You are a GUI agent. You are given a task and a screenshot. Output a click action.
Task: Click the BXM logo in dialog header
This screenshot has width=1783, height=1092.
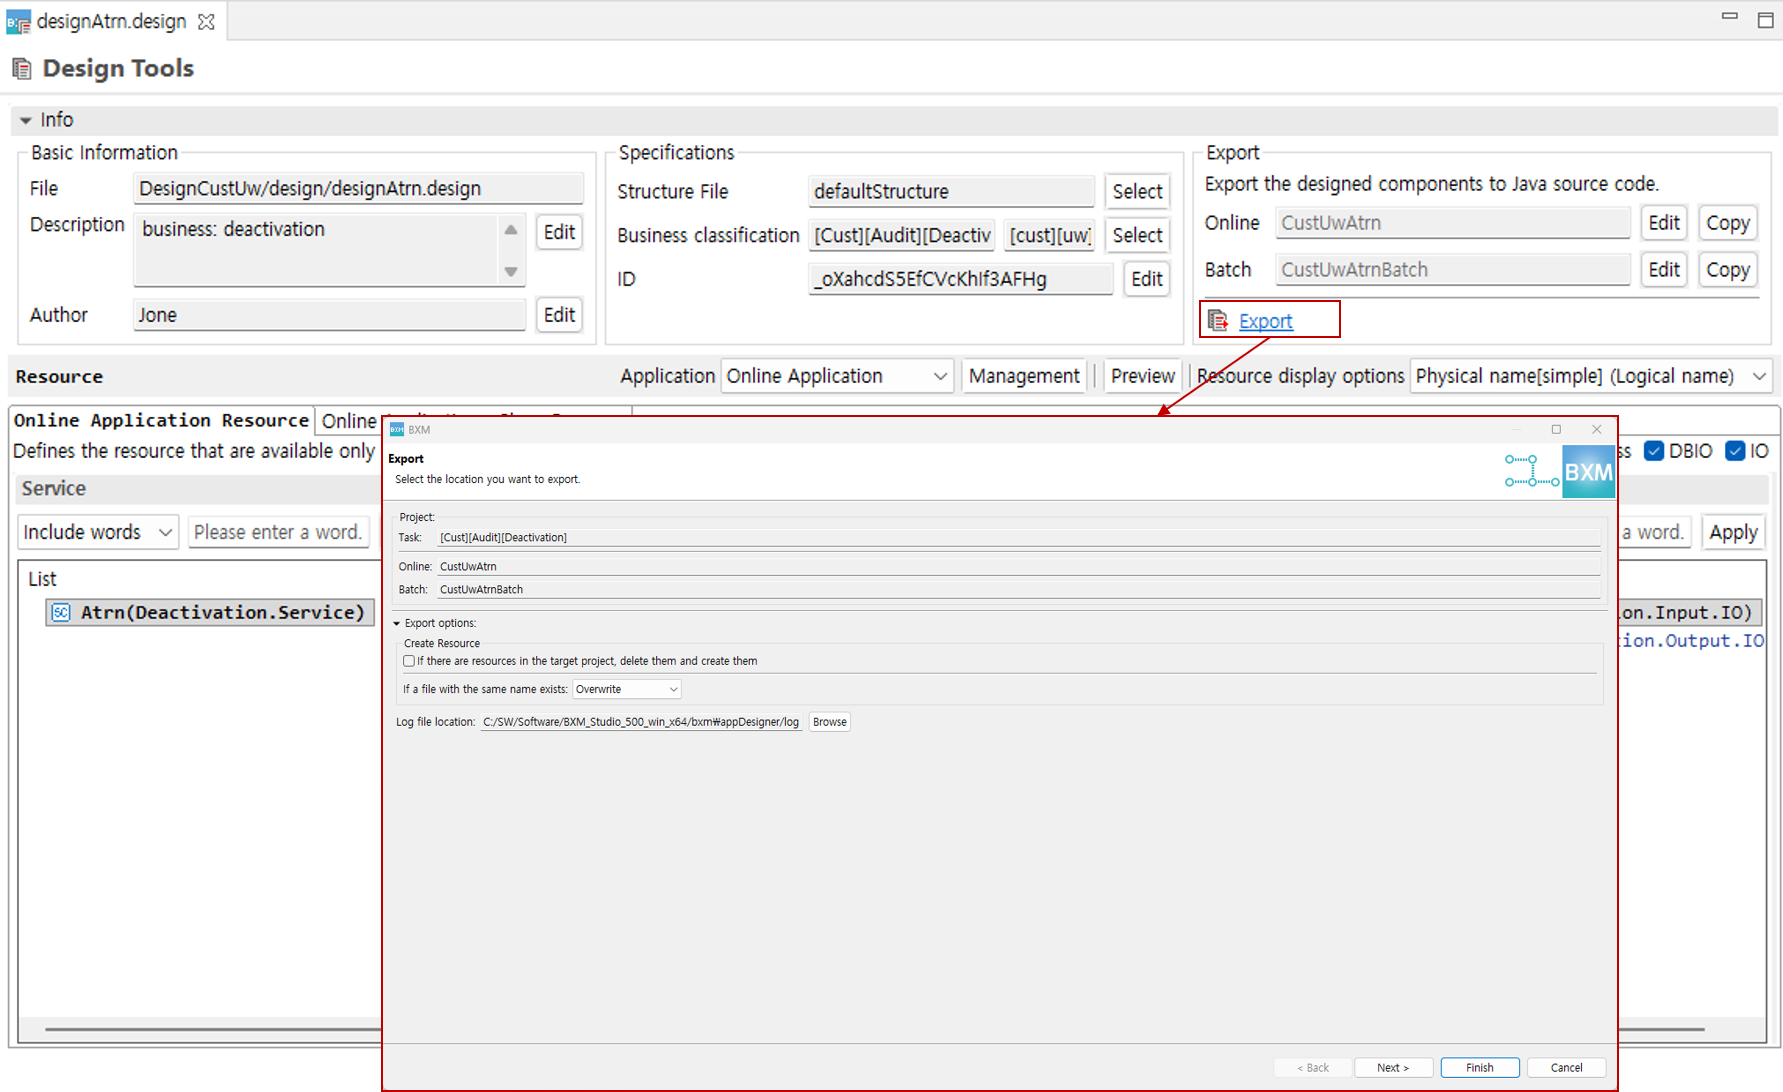(1587, 472)
